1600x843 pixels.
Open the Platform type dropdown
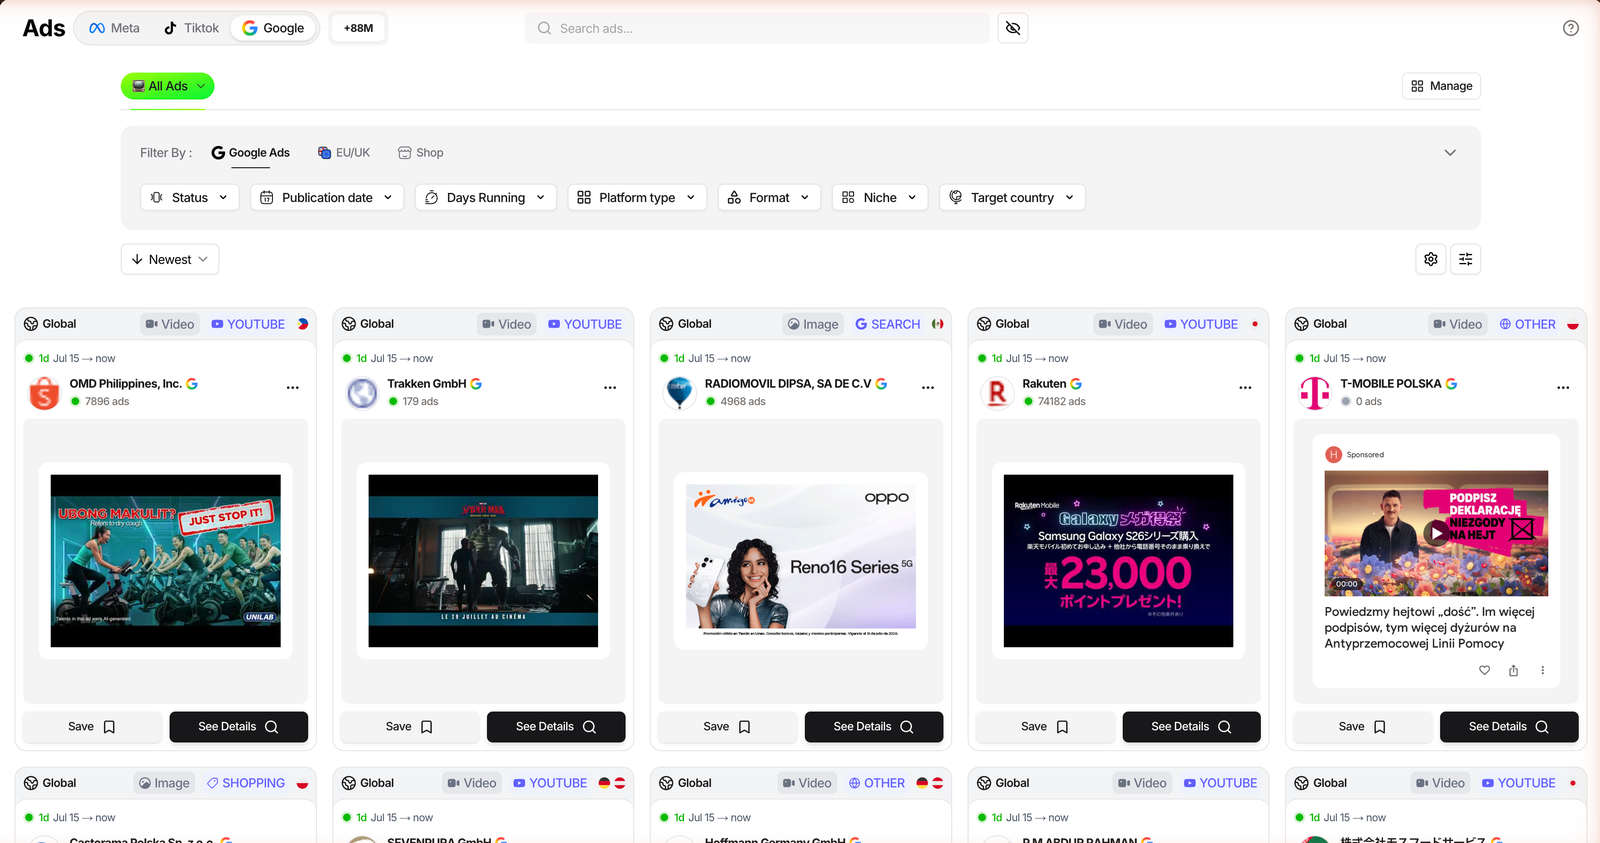[637, 198]
